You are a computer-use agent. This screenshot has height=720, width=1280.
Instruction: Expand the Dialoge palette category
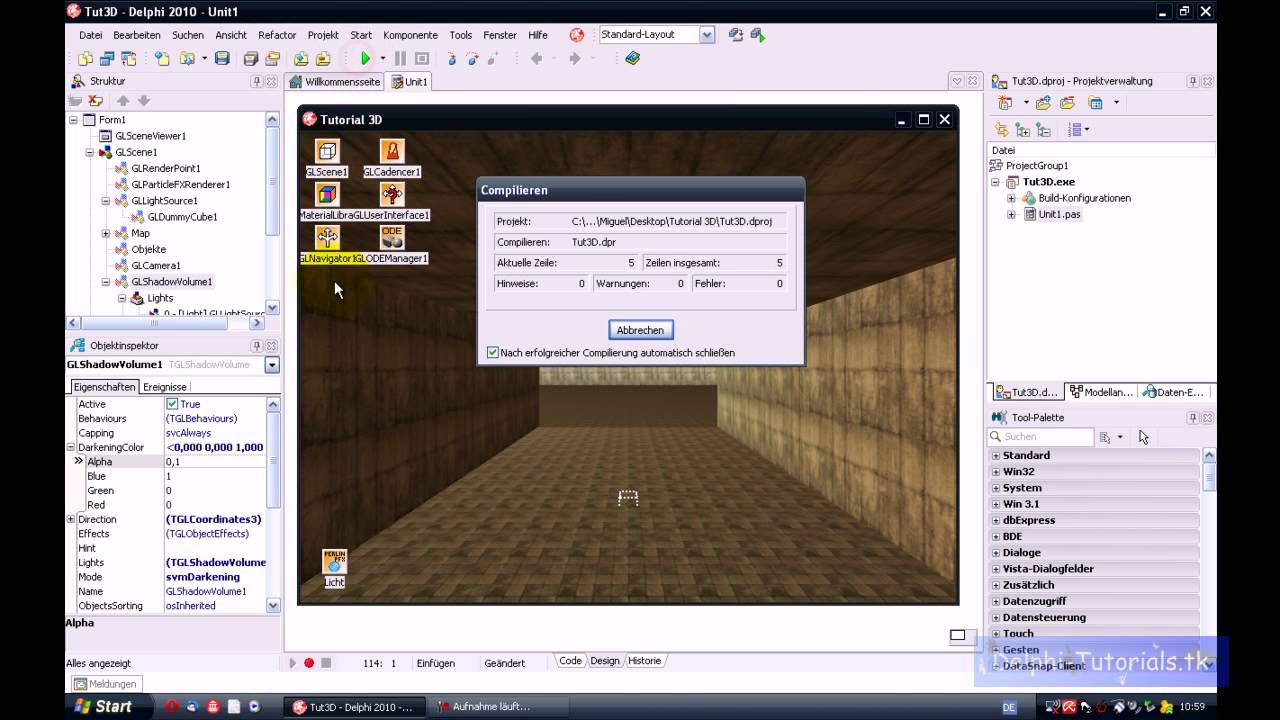(x=995, y=553)
